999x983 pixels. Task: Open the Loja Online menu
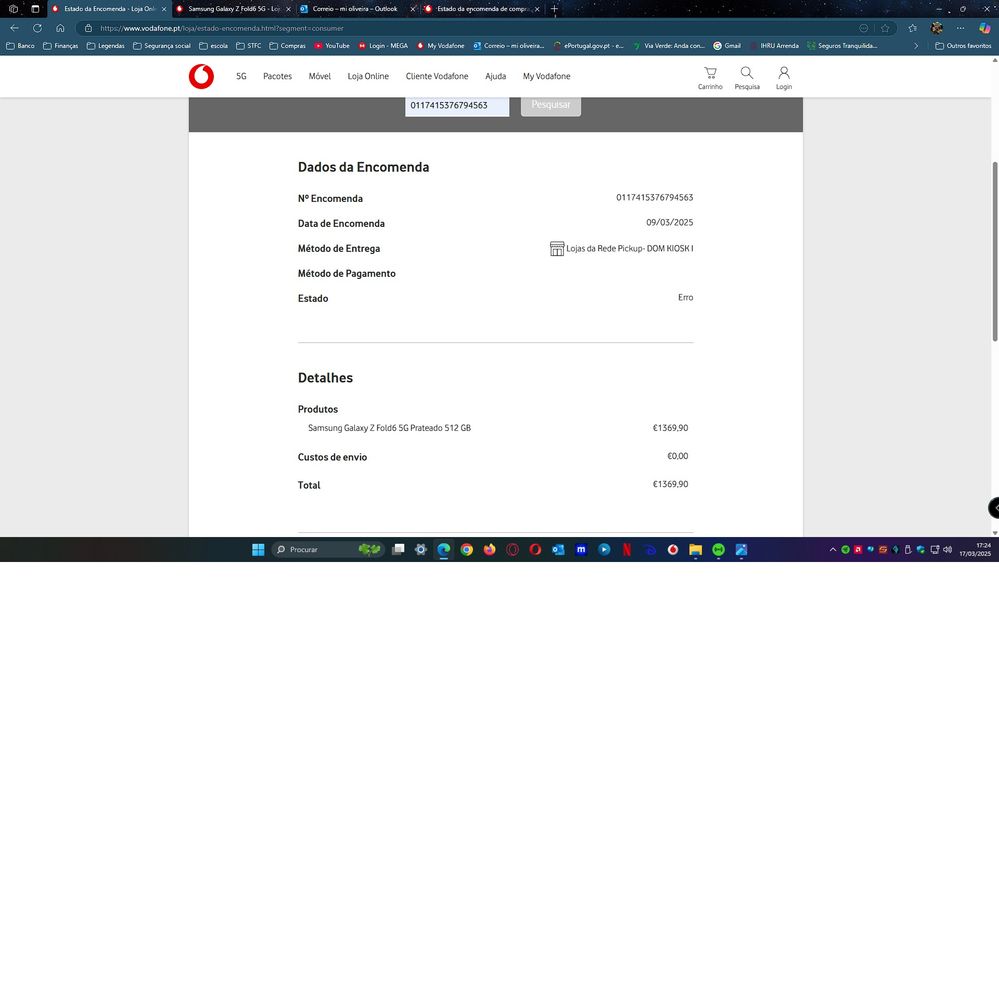tap(368, 76)
